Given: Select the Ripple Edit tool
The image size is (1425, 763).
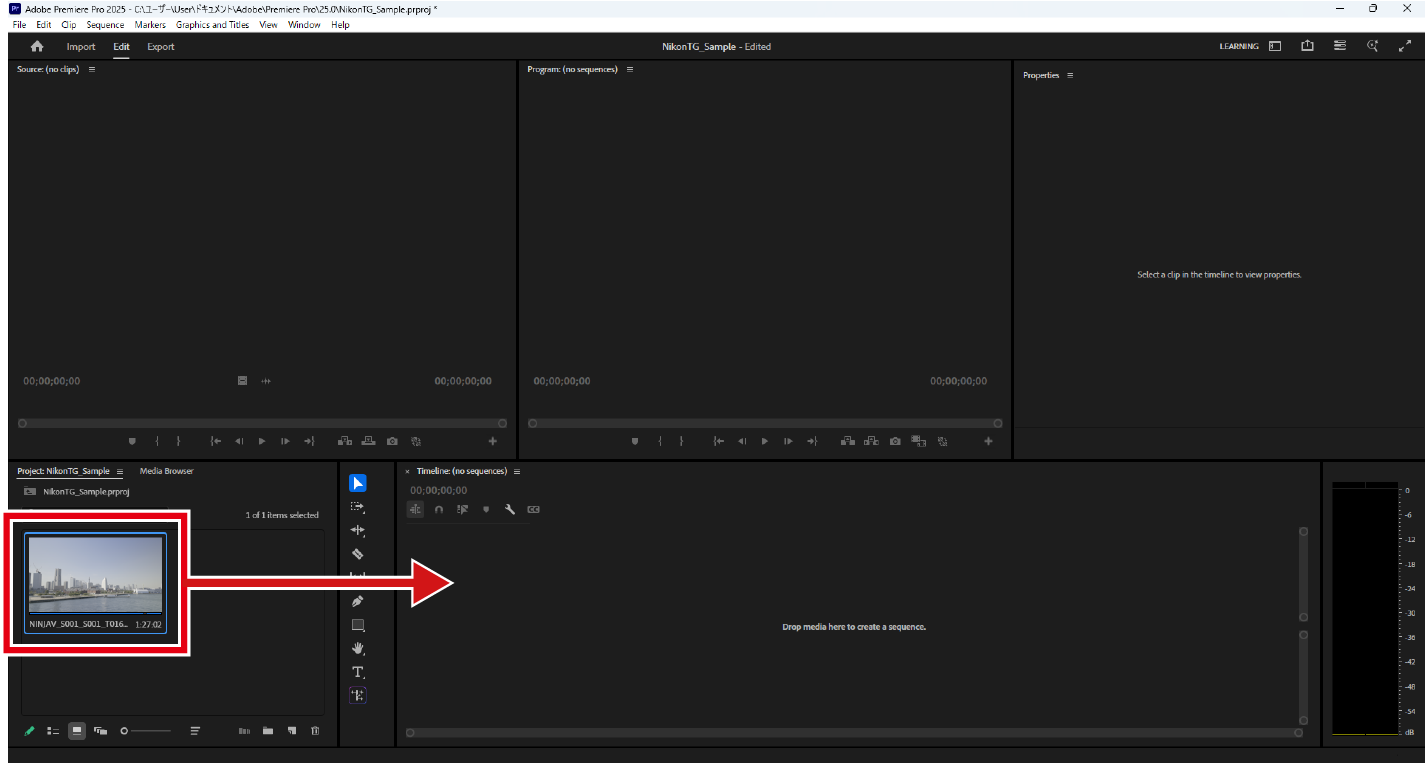Looking at the screenshot, I should coord(358,530).
